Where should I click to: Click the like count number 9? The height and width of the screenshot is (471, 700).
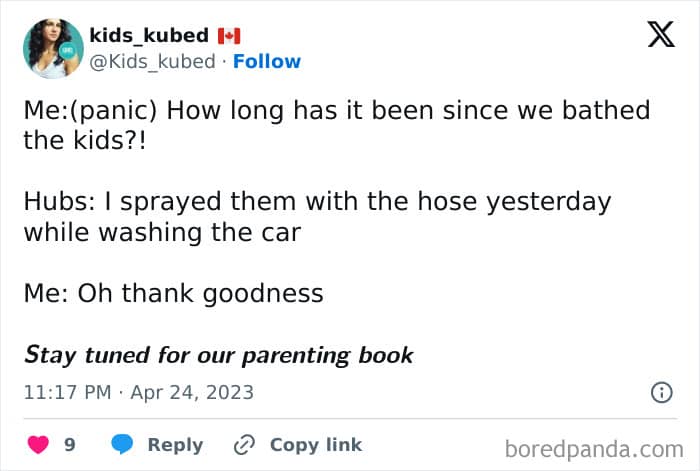69,445
